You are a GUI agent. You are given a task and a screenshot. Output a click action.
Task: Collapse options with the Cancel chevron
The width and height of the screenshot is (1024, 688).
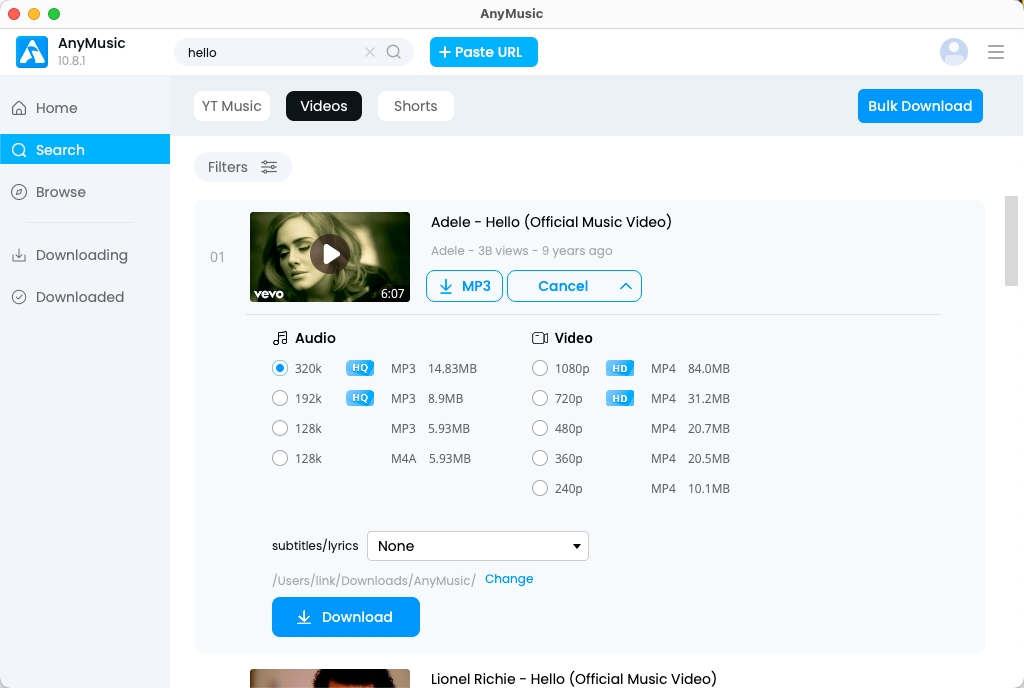[x=626, y=286]
